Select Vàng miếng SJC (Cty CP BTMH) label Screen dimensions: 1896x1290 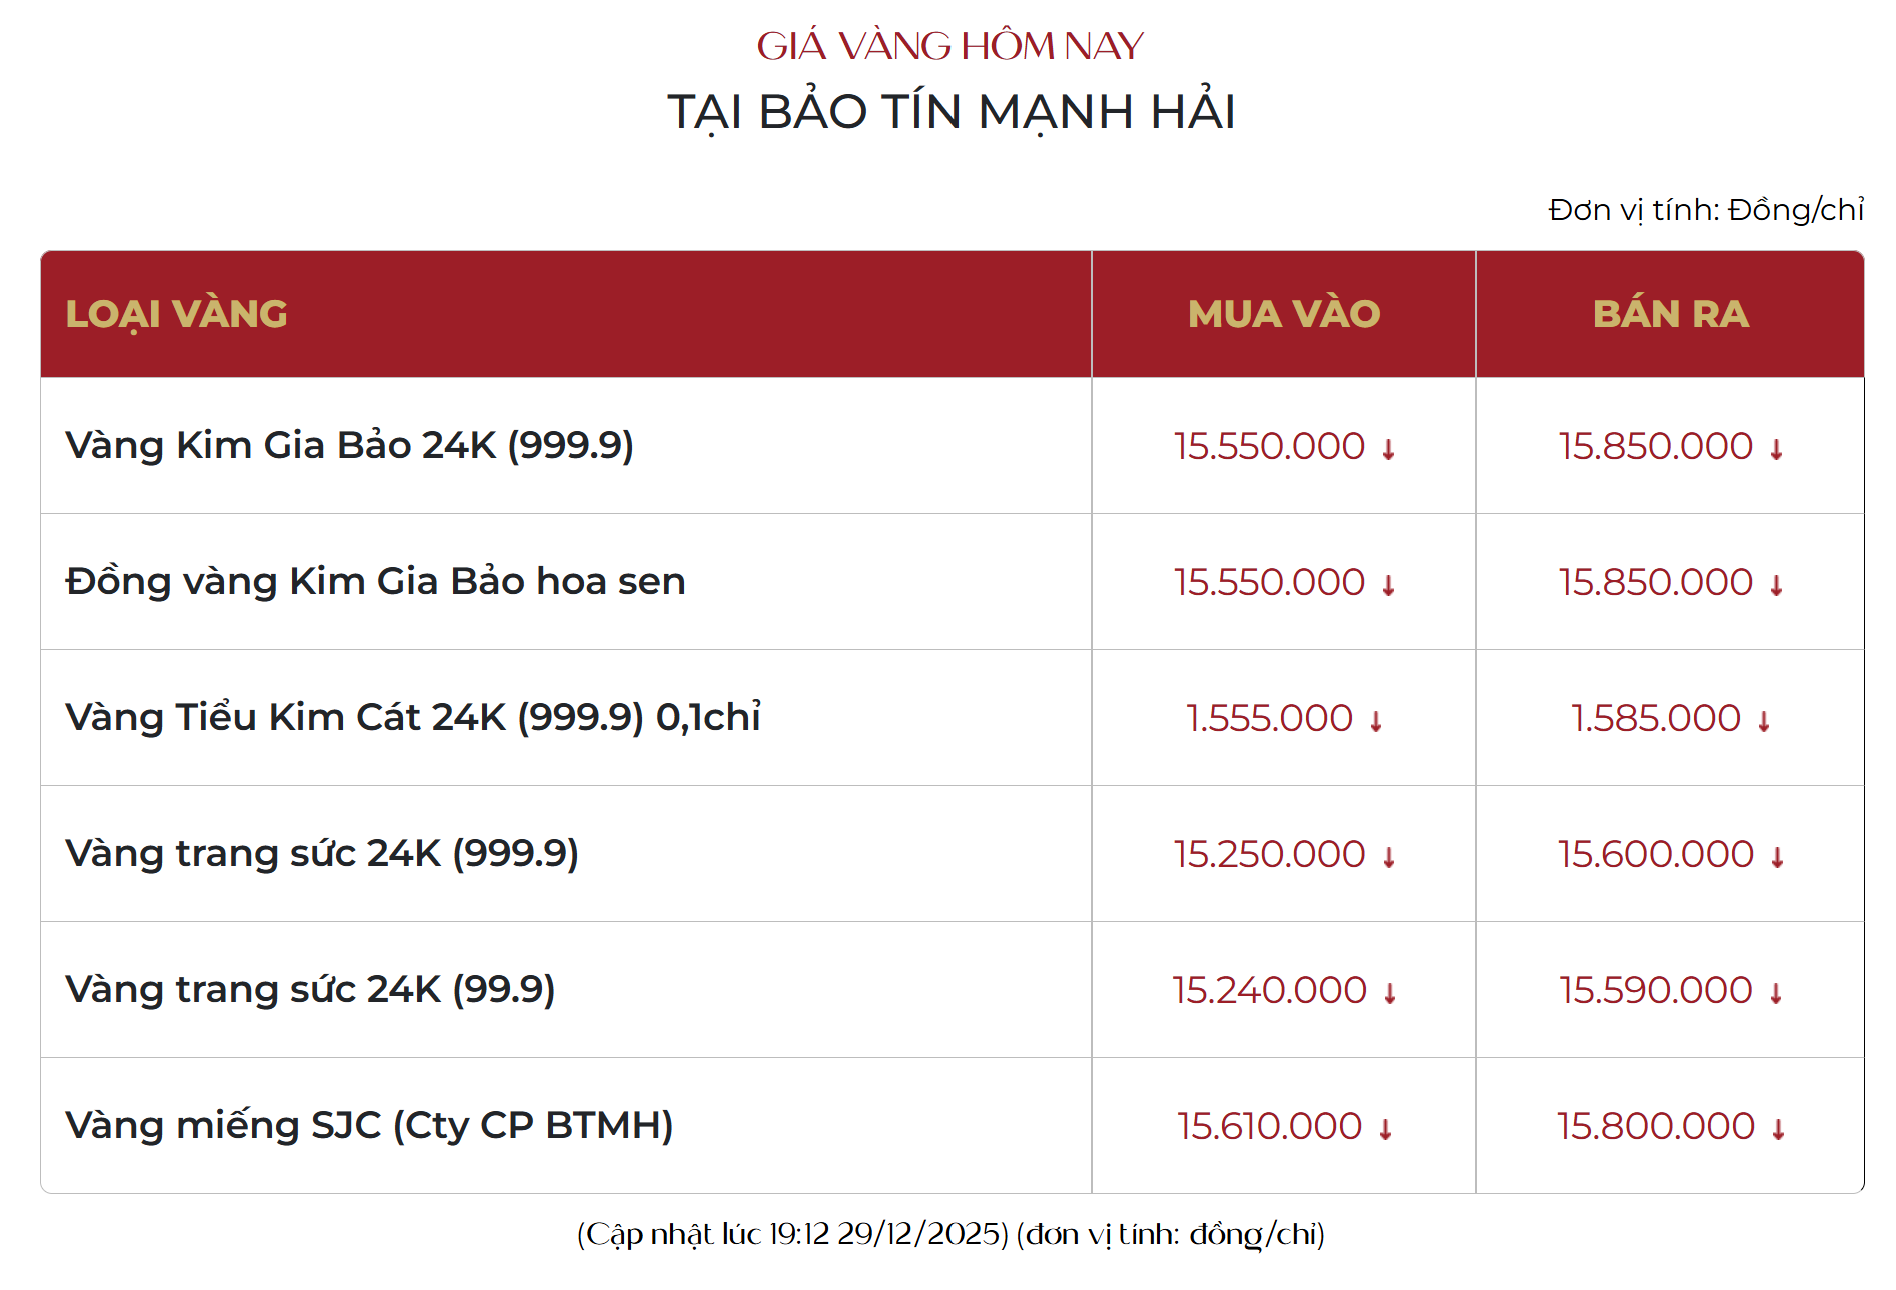click(x=369, y=1126)
